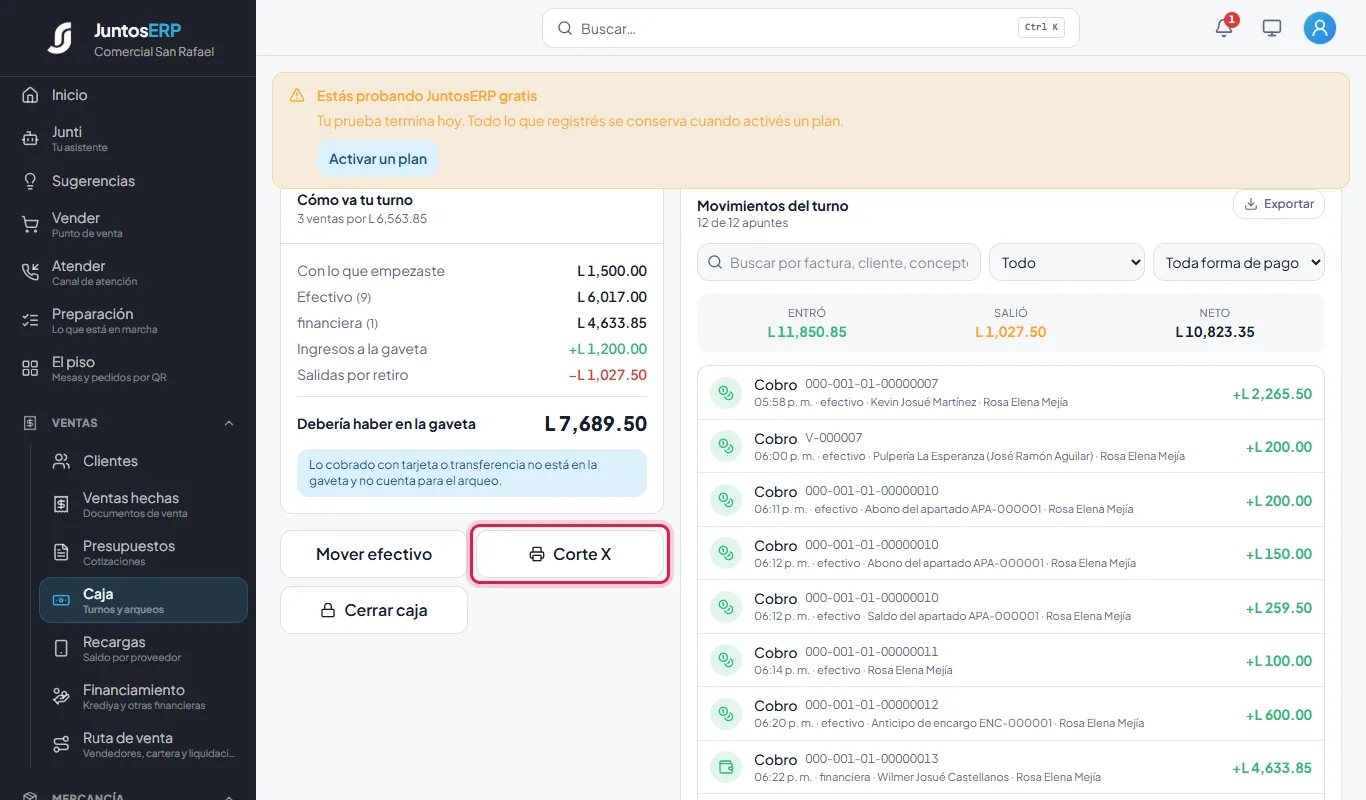Open the user profile avatar

[1320, 28]
